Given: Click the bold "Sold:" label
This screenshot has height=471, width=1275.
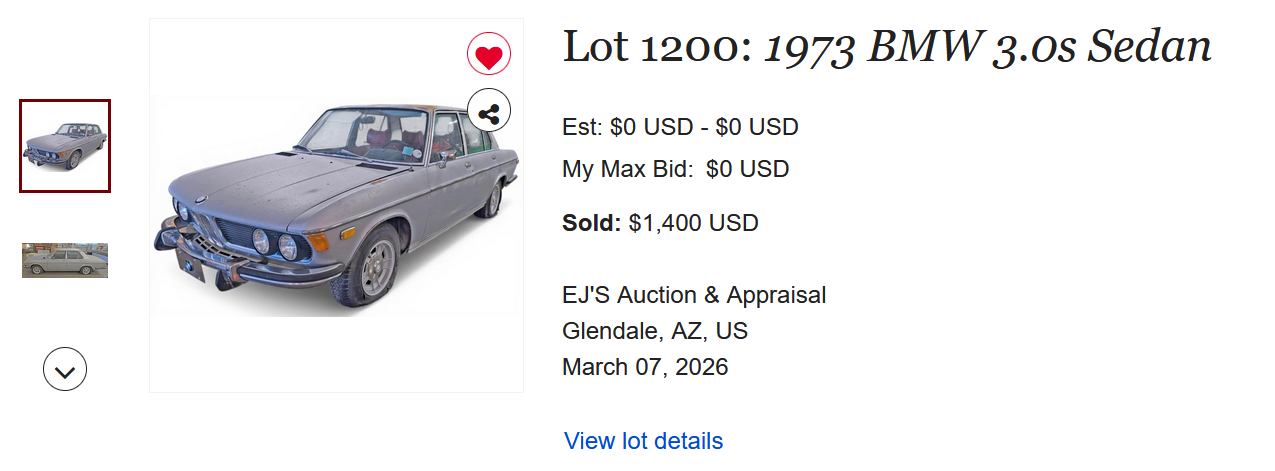Looking at the screenshot, I should tap(592, 223).
